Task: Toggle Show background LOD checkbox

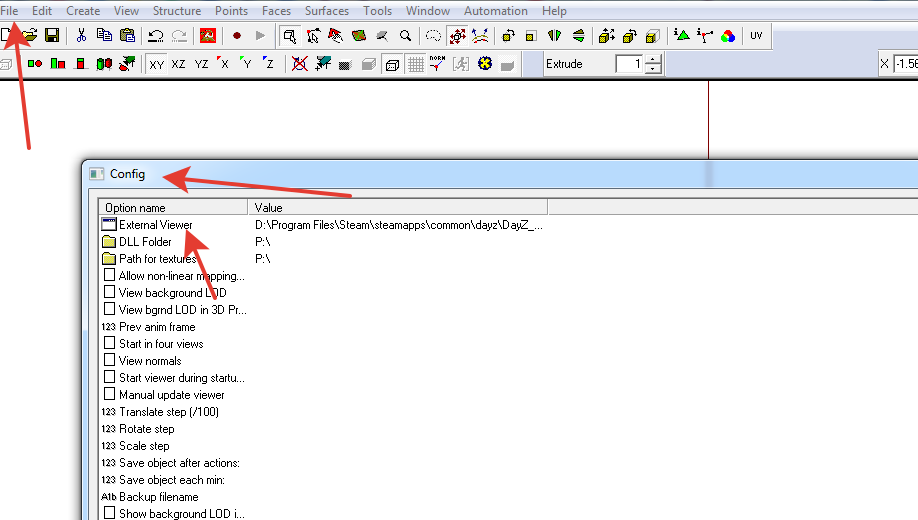Action: tap(109, 512)
